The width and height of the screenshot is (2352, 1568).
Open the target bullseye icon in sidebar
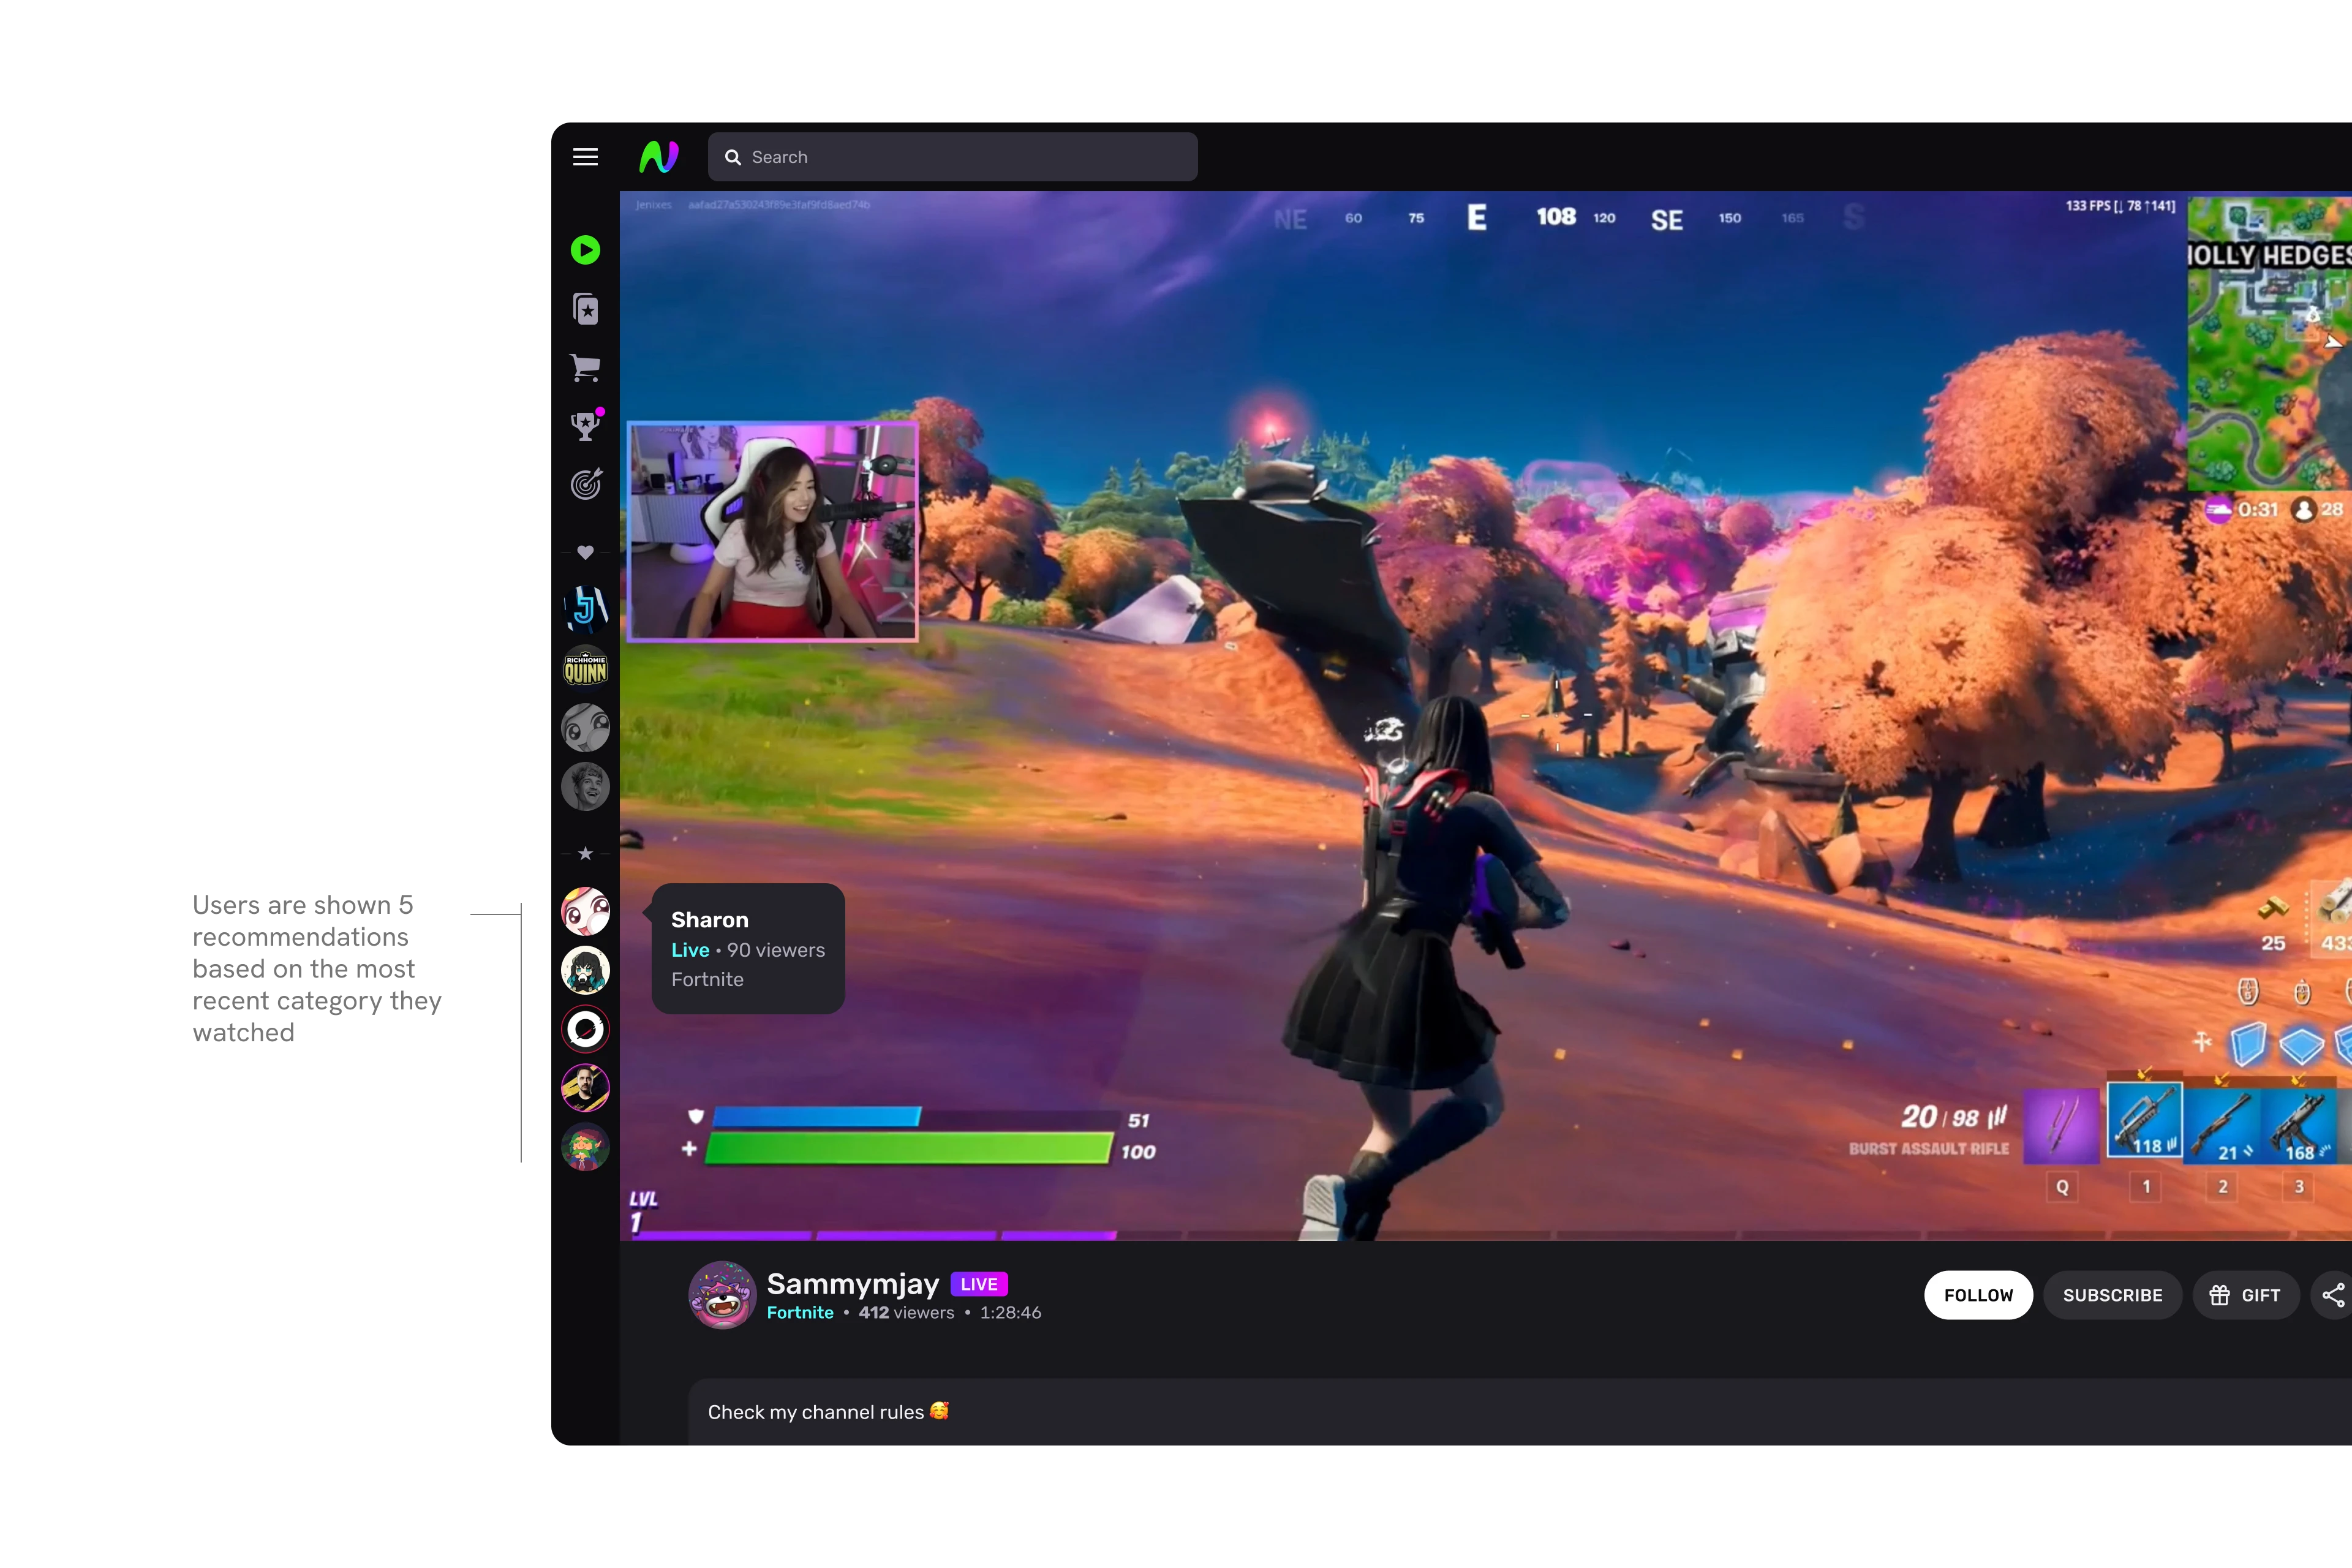(586, 485)
